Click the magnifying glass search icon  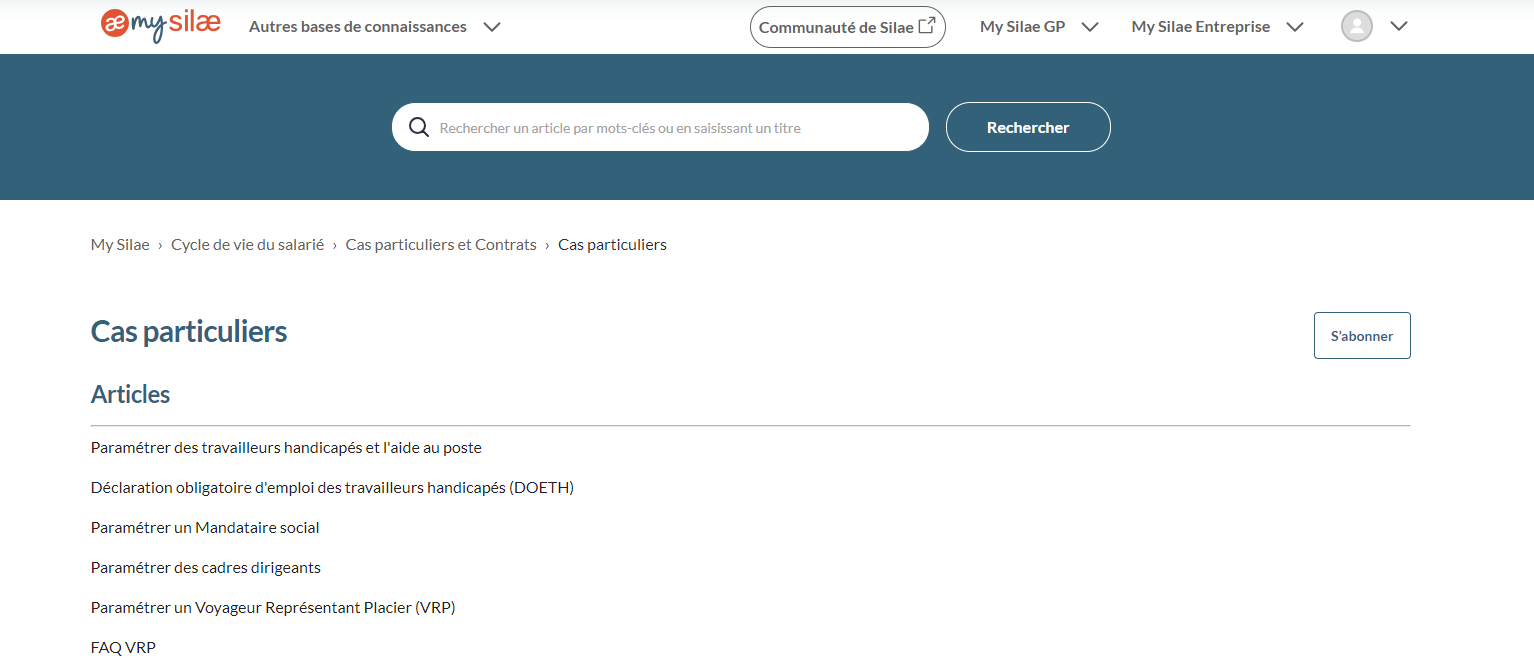click(418, 127)
